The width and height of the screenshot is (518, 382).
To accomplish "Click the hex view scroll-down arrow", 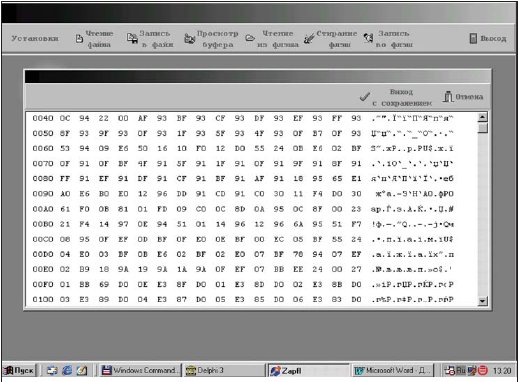I will [482, 301].
